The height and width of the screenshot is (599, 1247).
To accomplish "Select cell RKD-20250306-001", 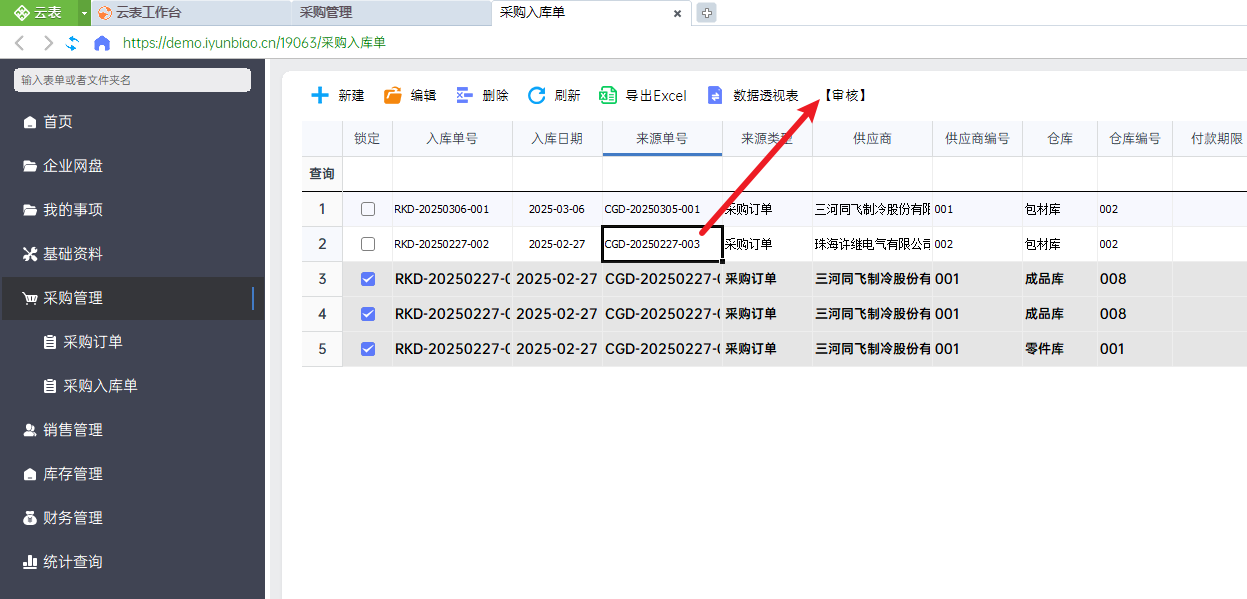I will (x=452, y=209).
